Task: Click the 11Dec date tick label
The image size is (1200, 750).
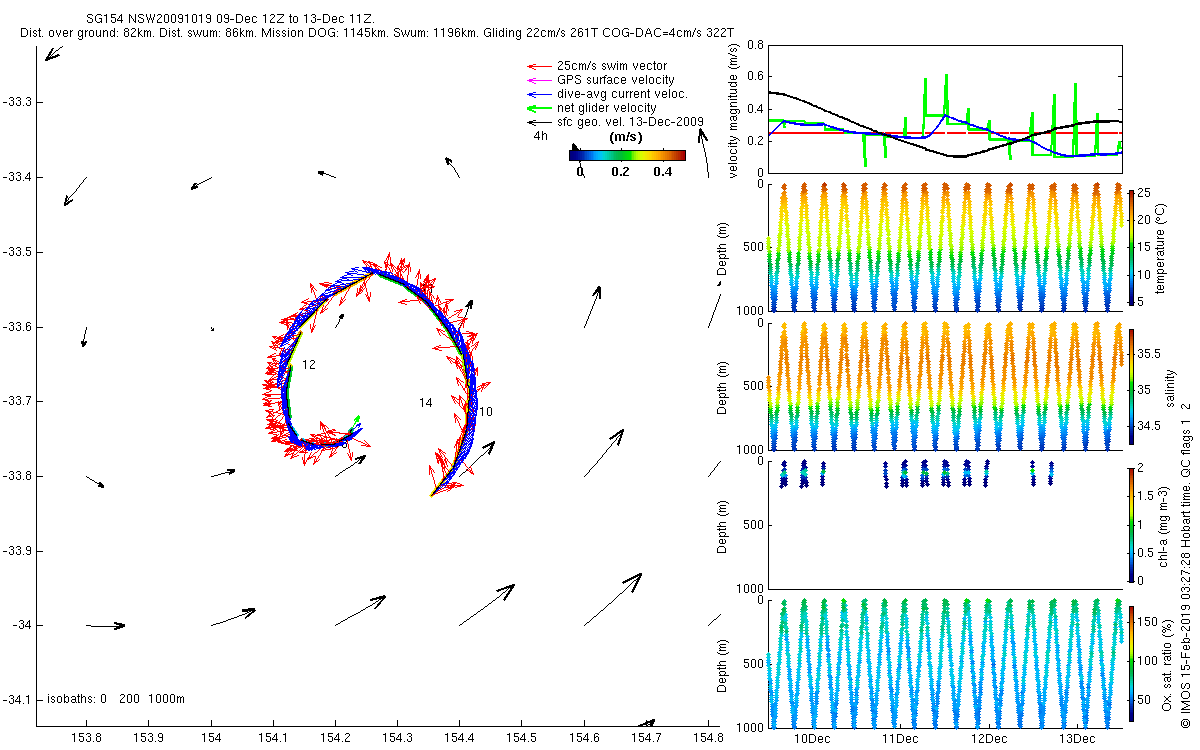Action: [x=900, y=739]
